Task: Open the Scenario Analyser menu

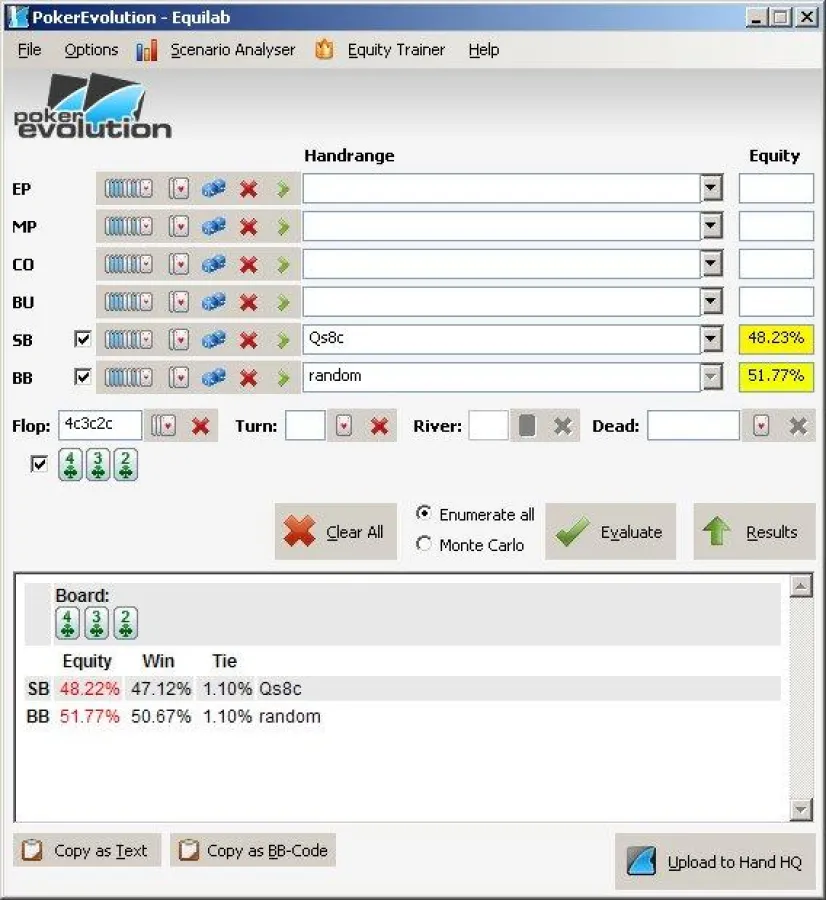Action: click(x=232, y=50)
